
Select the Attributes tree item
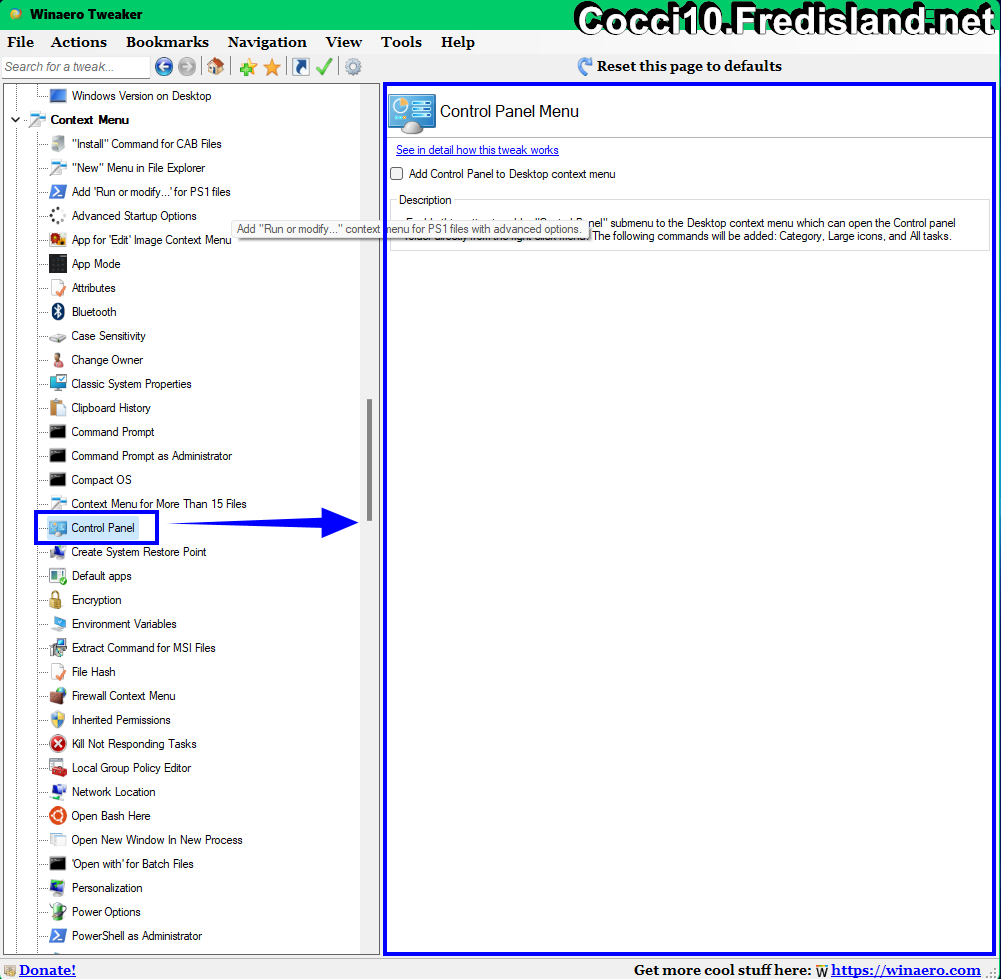click(x=94, y=288)
